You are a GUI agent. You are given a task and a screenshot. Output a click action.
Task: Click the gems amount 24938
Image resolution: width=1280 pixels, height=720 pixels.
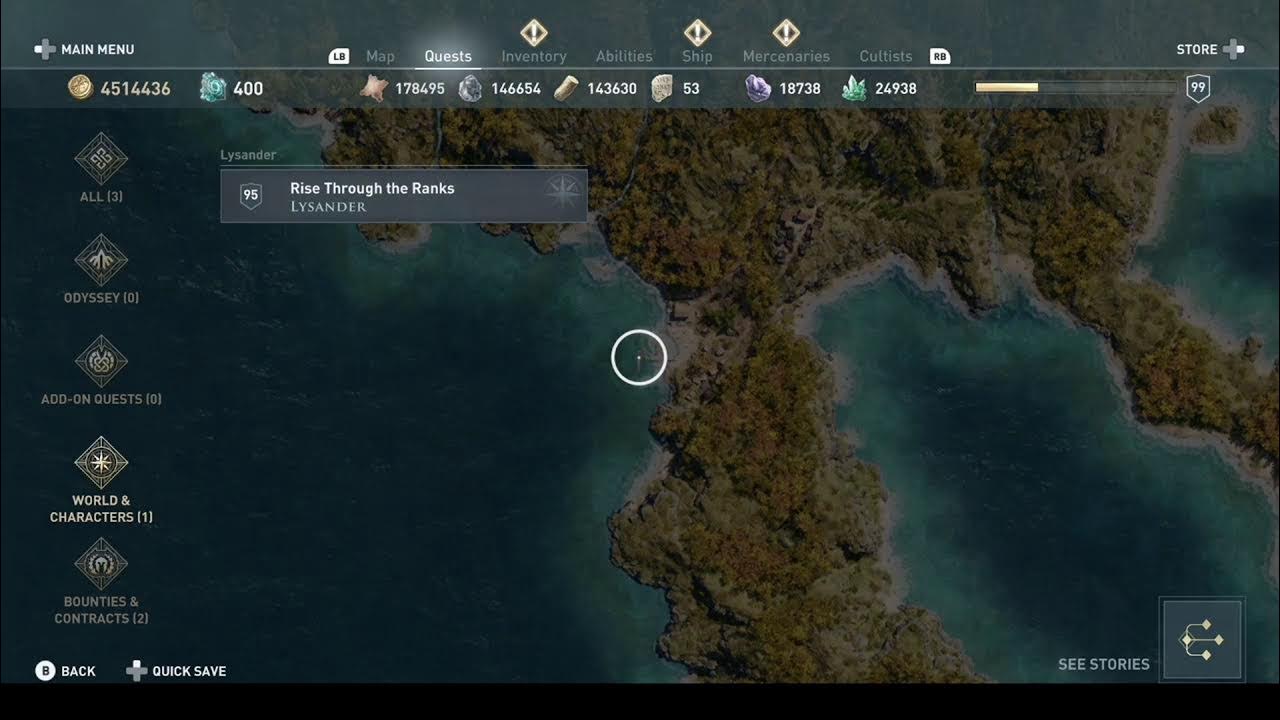tap(896, 88)
